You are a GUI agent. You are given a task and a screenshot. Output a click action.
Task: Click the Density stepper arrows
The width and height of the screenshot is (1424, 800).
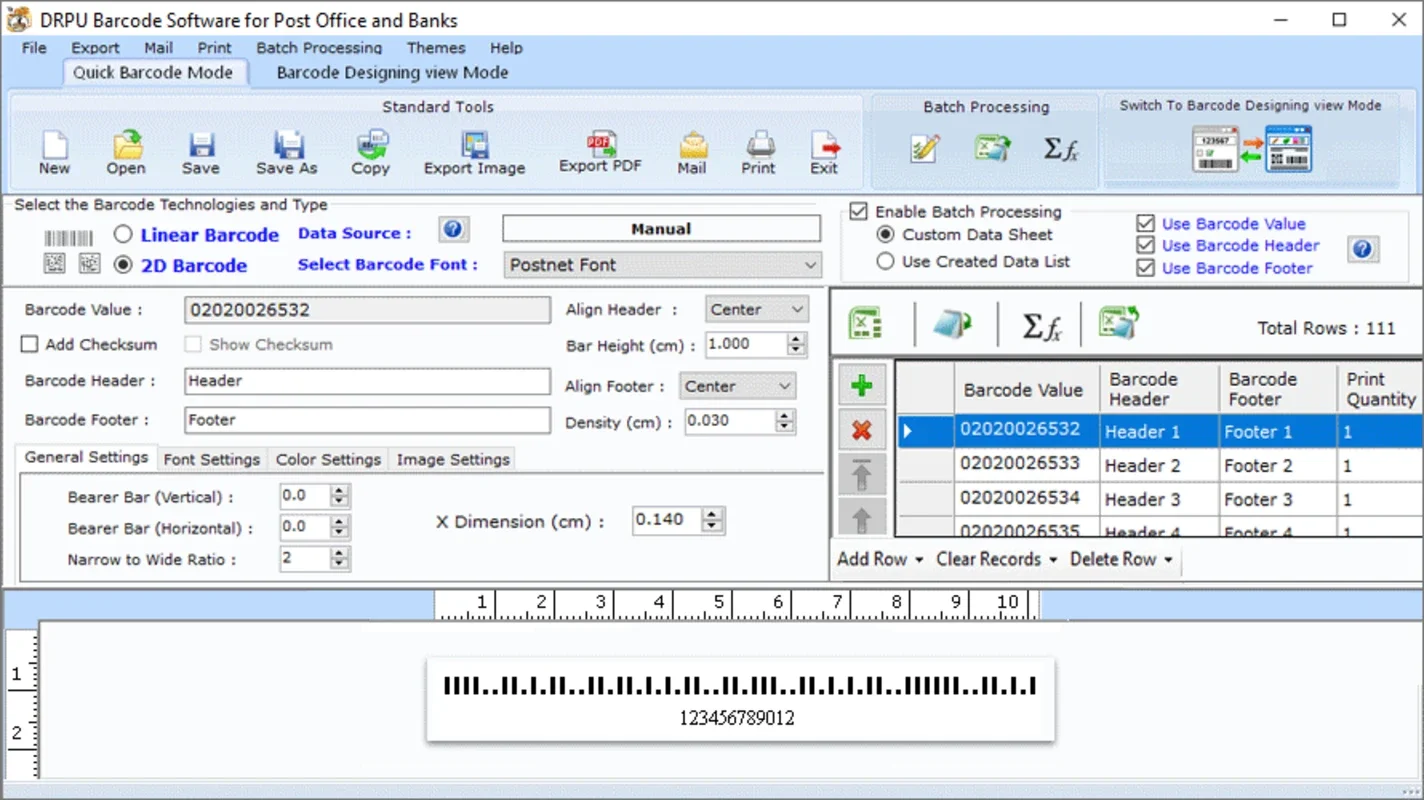(x=786, y=421)
